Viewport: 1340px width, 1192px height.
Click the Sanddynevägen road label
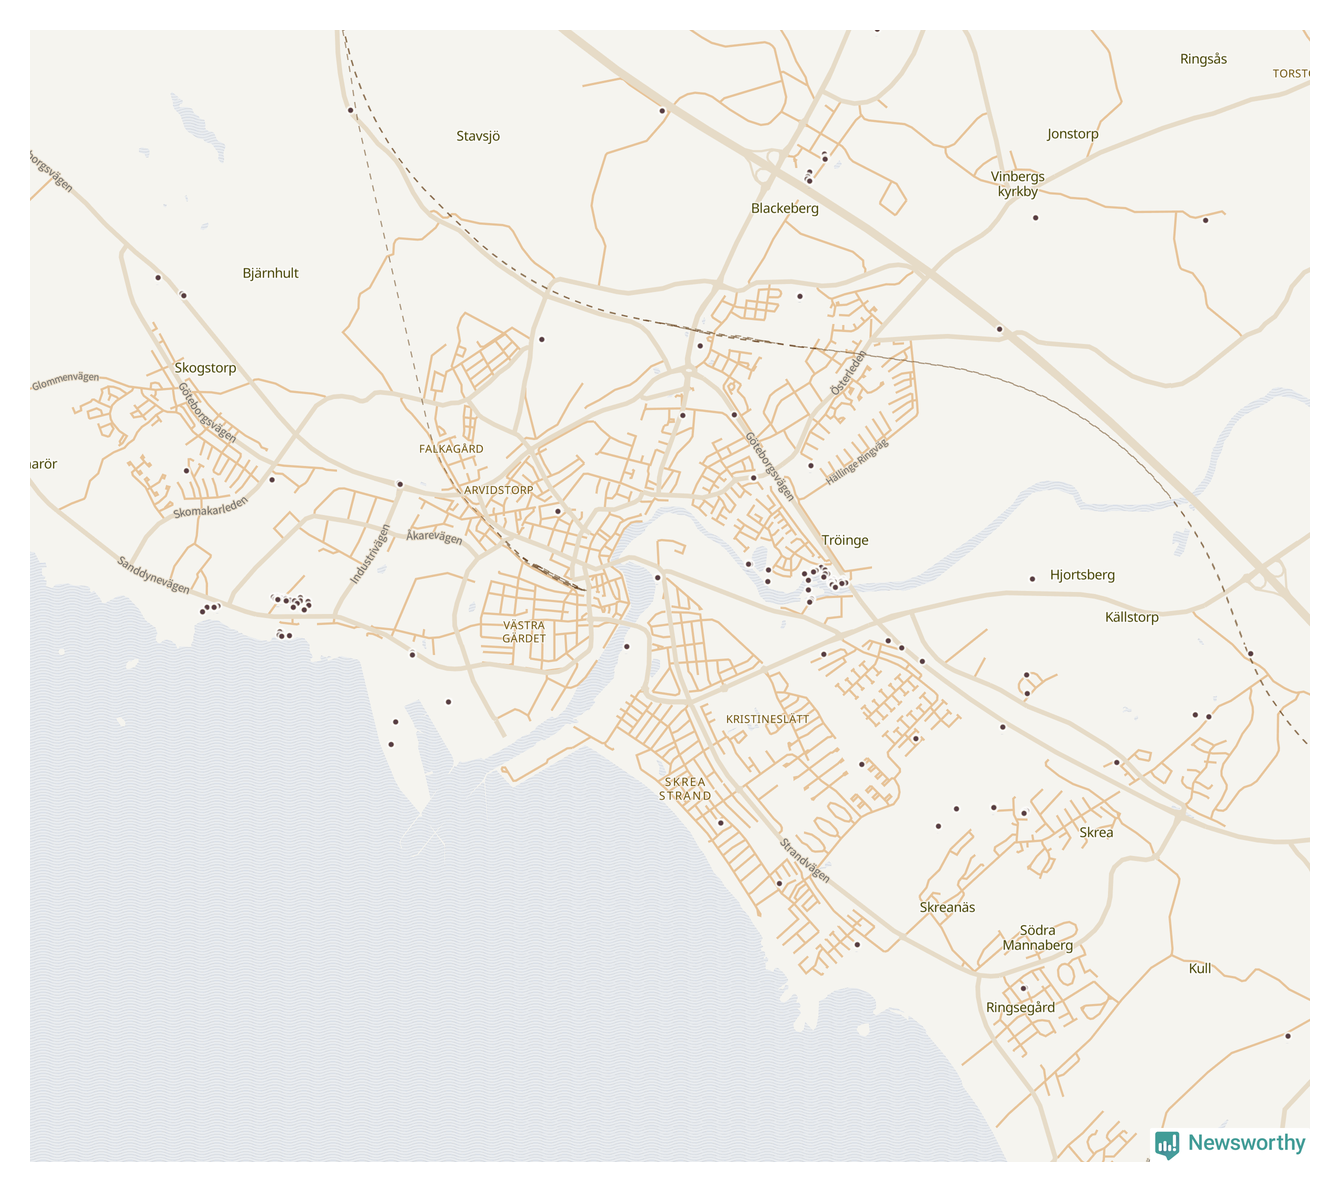pyautogui.click(x=153, y=575)
